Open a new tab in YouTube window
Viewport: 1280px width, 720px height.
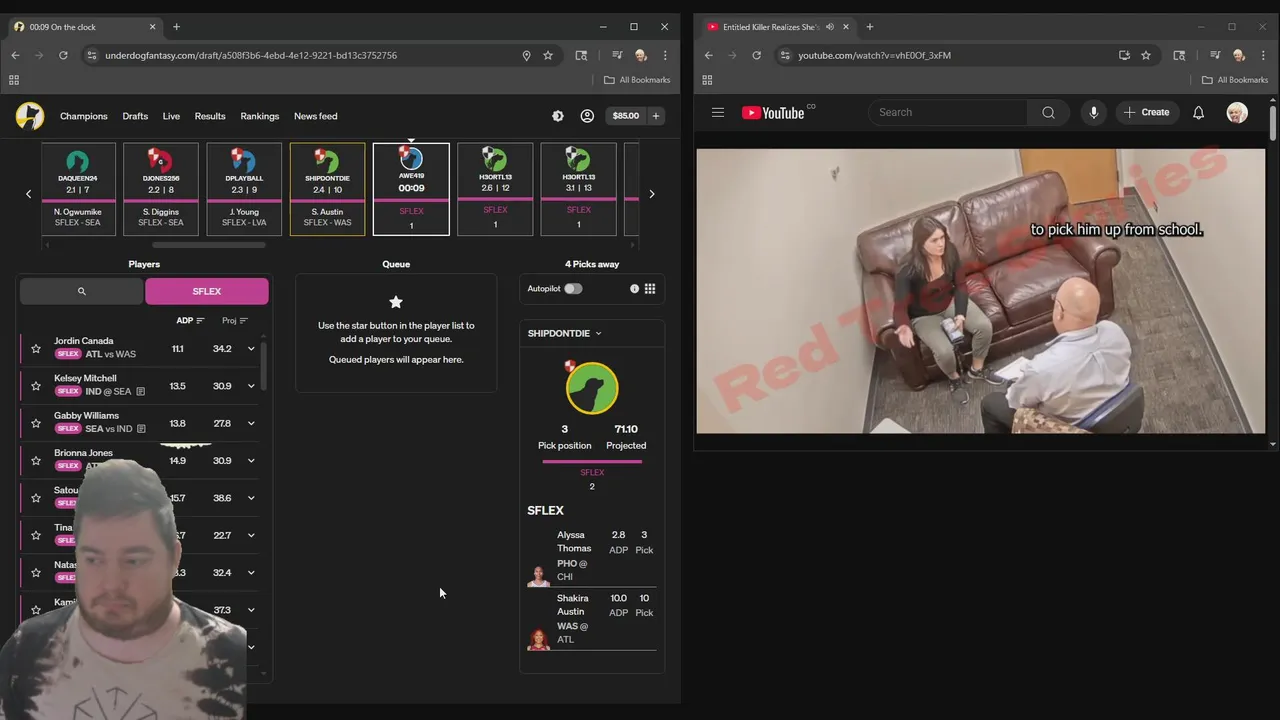(869, 27)
